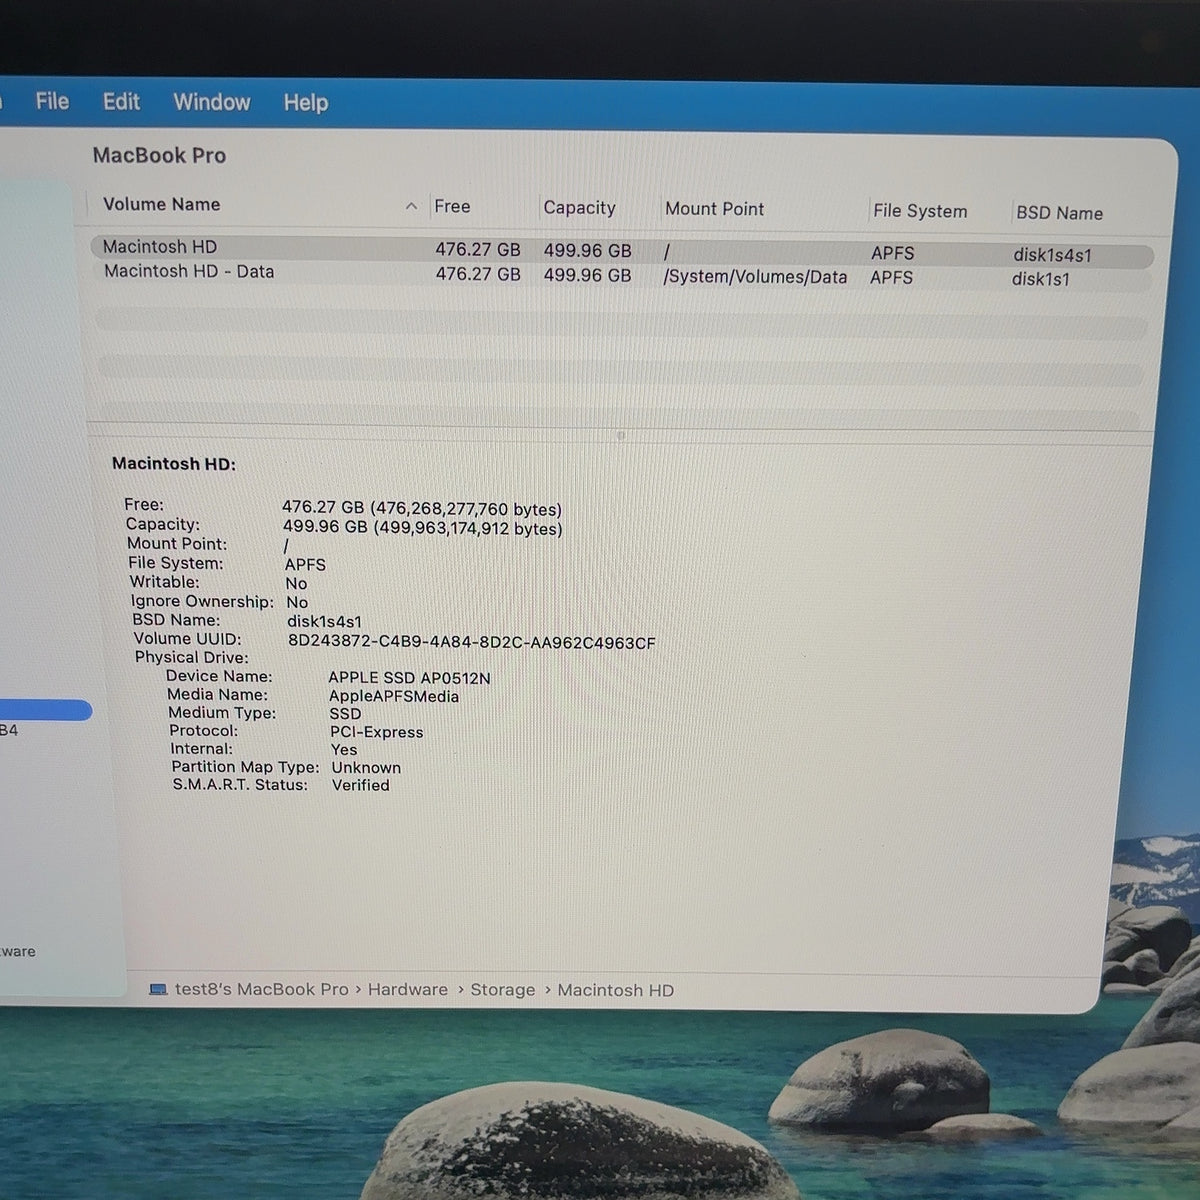
Task: Toggle sort arrow on Volume Name column
Action: pyautogui.click(x=411, y=206)
